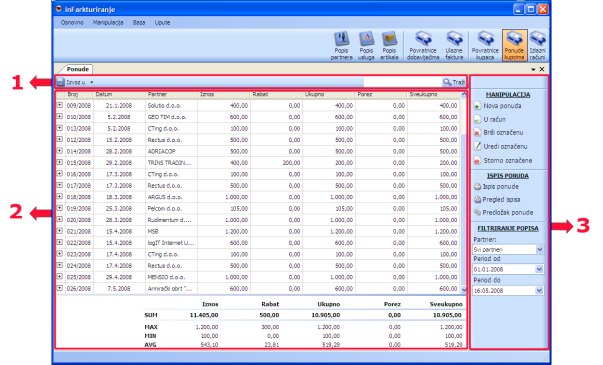This screenshot has height=365, width=603.
Task: Click the U račun link
Action: click(x=495, y=120)
